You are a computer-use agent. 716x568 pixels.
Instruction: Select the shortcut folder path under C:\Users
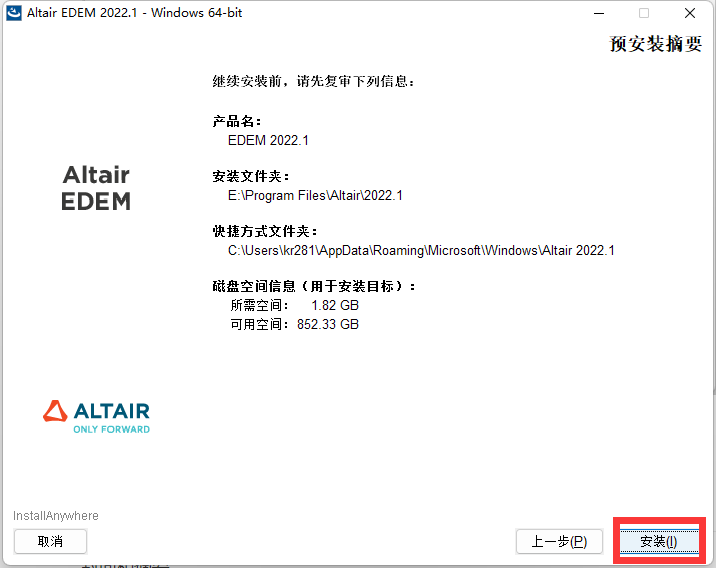pos(421,250)
